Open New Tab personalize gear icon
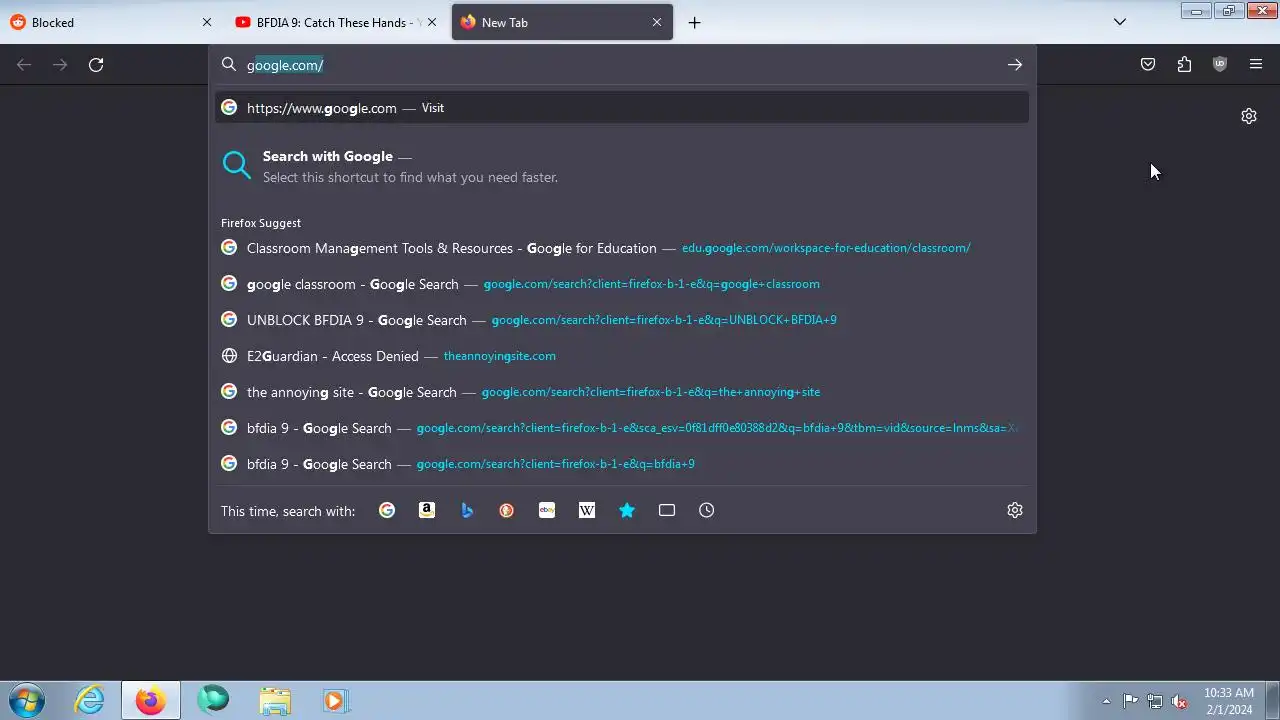1280x720 pixels. [x=1249, y=116]
